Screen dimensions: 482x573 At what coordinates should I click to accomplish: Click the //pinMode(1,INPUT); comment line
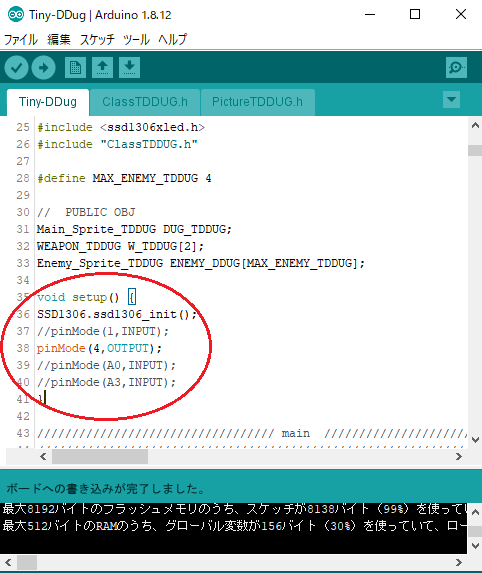point(103,331)
